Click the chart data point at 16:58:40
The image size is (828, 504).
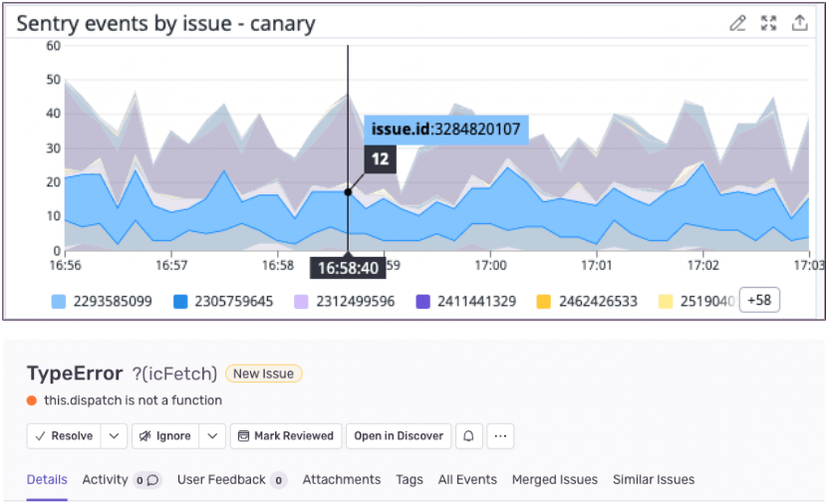pos(348,192)
